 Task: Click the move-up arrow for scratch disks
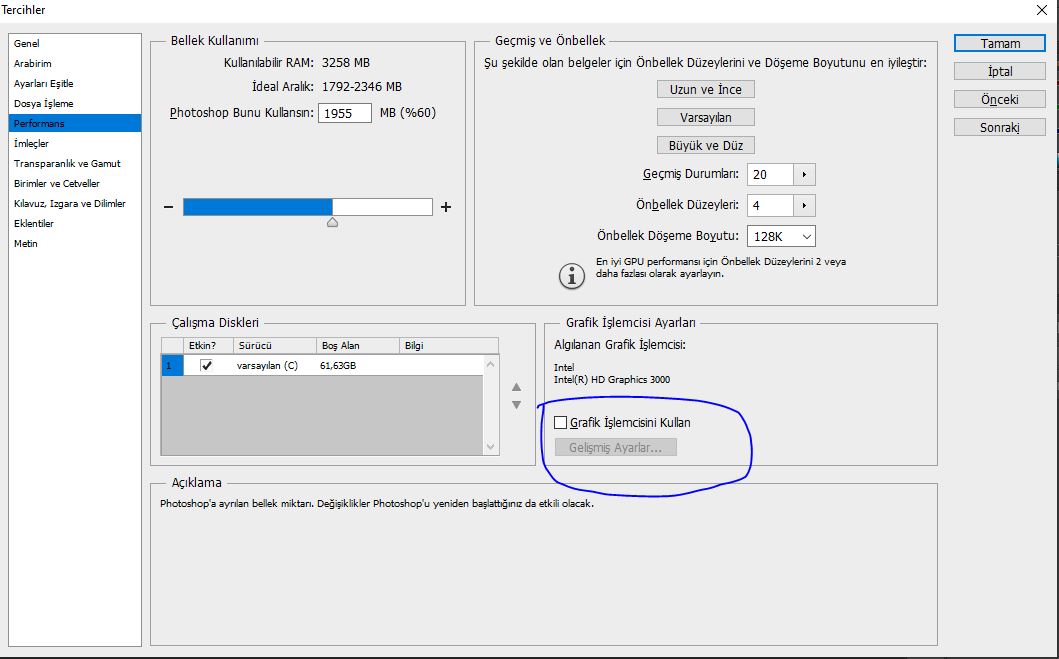(x=516, y=387)
